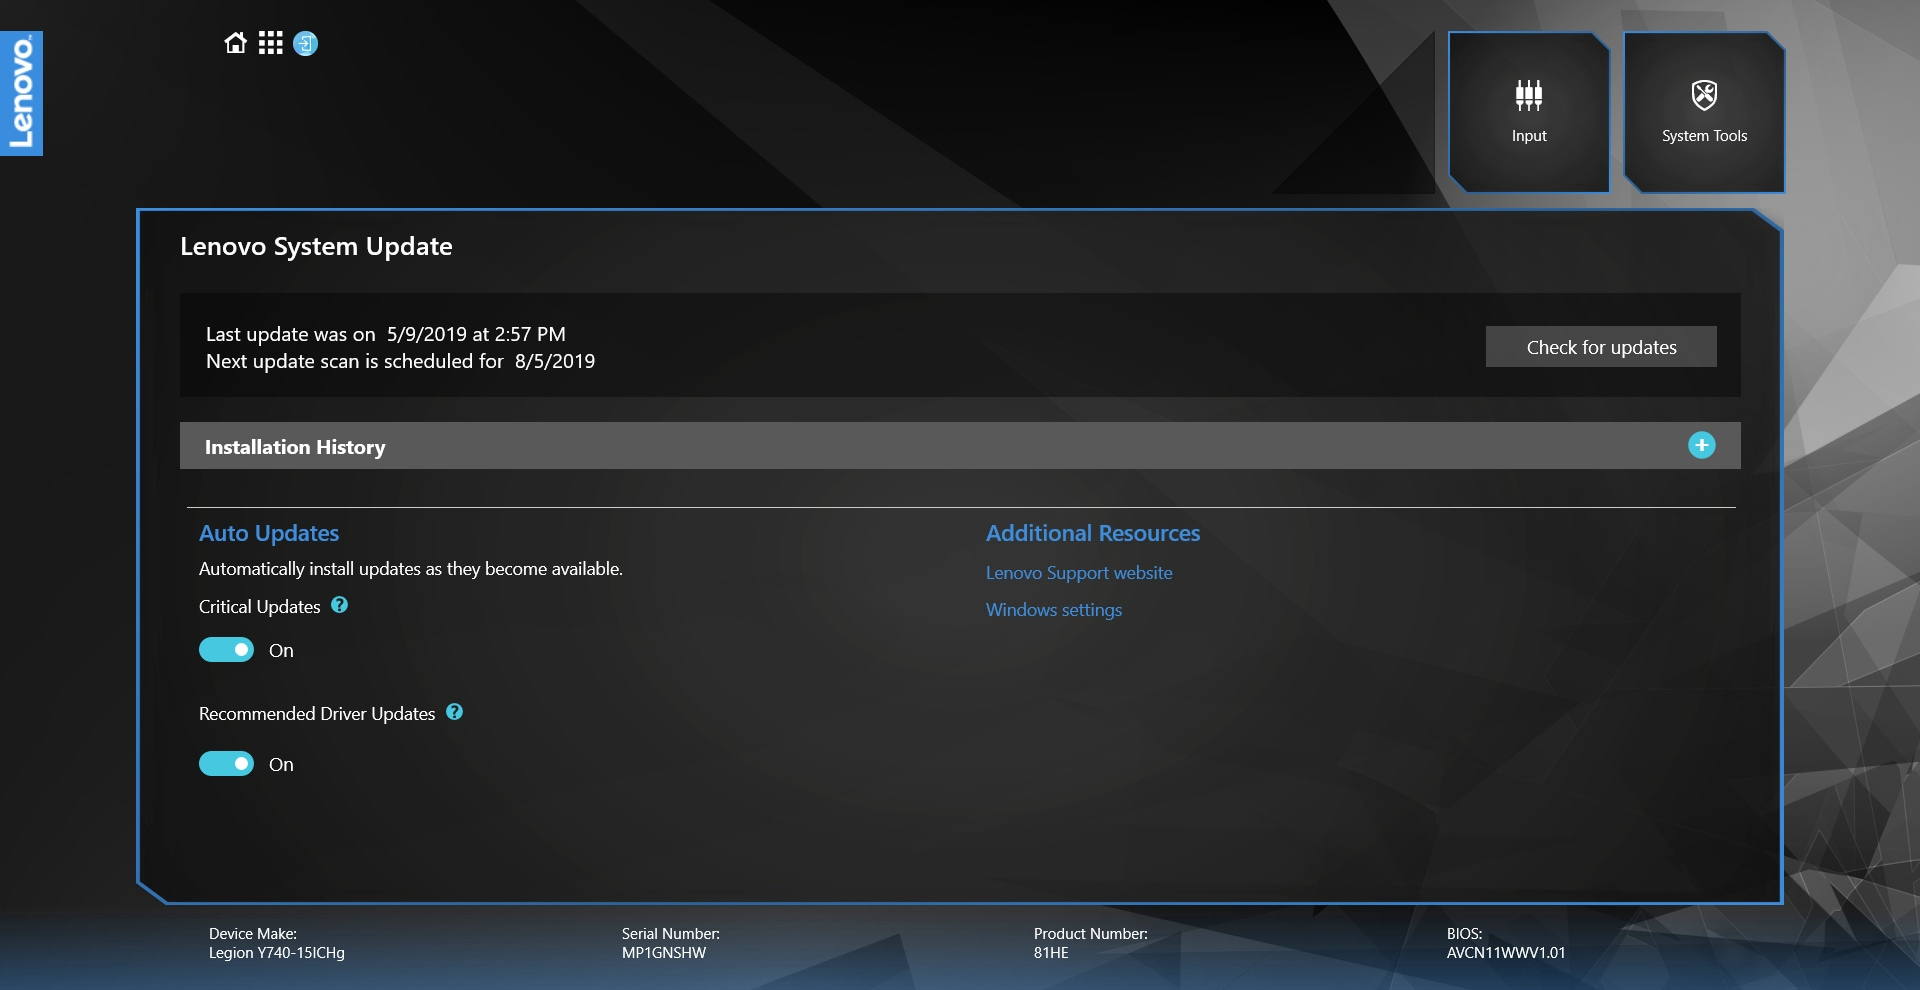Click the Installation History header
The width and height of the screenshot is (1920, 990).
point(960,446)
